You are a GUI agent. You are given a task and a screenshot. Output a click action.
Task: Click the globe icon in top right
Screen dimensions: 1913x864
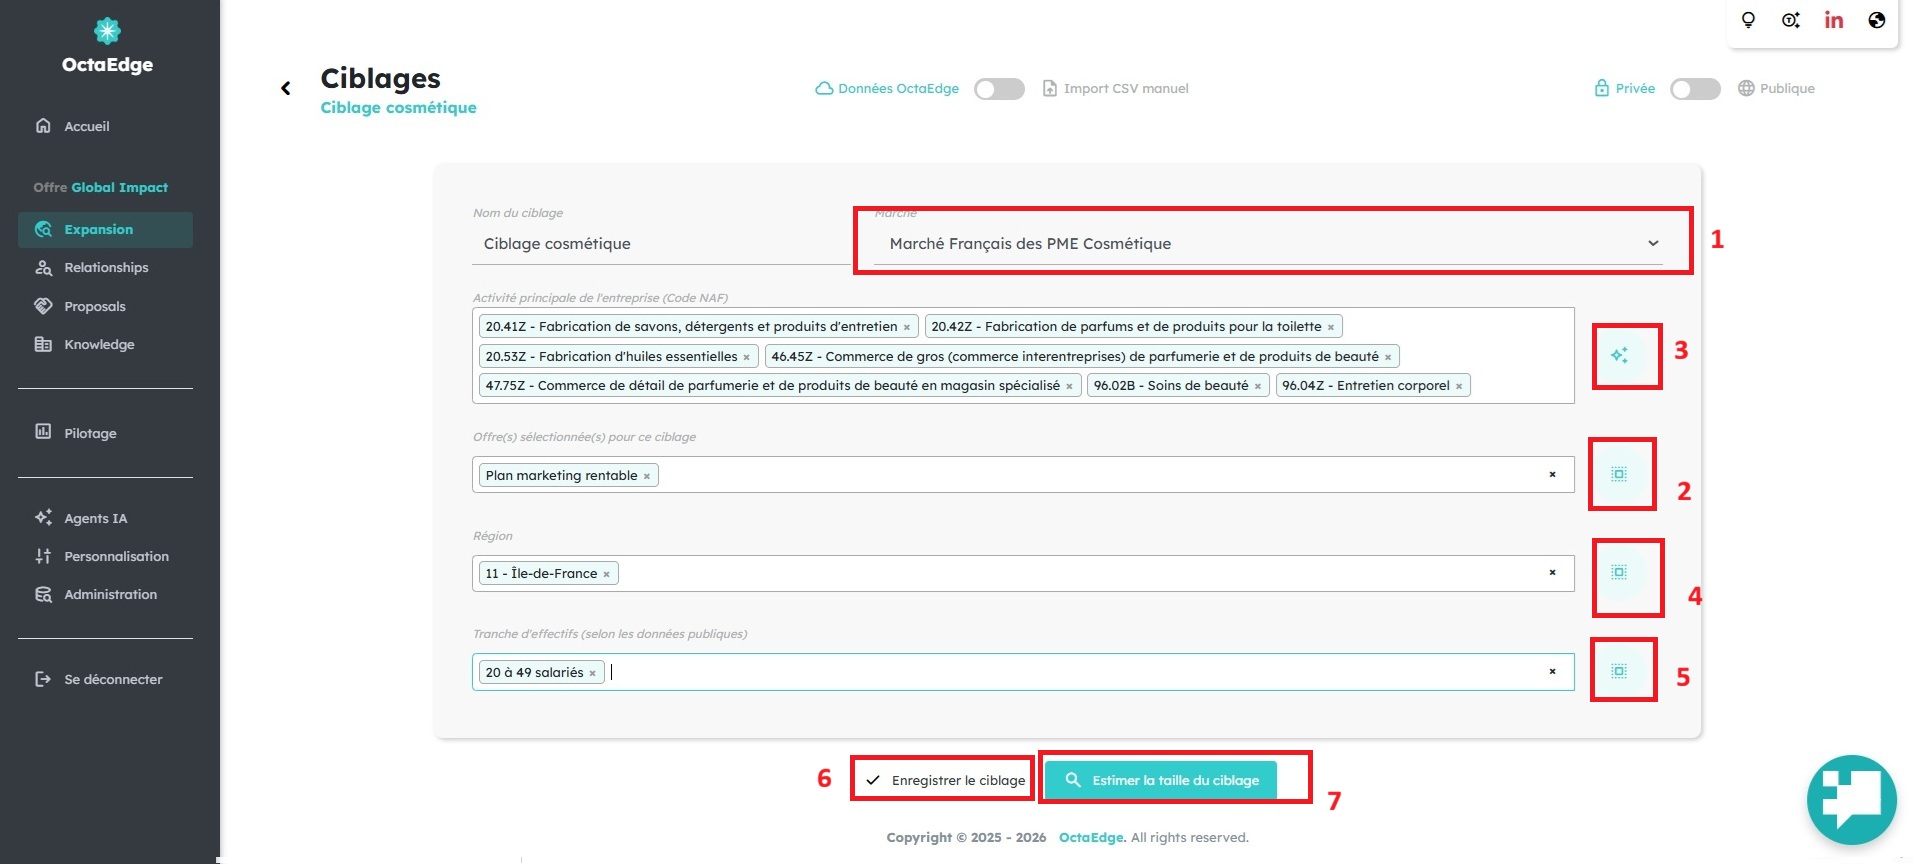pyautogui.click(x=1876, y=20)
